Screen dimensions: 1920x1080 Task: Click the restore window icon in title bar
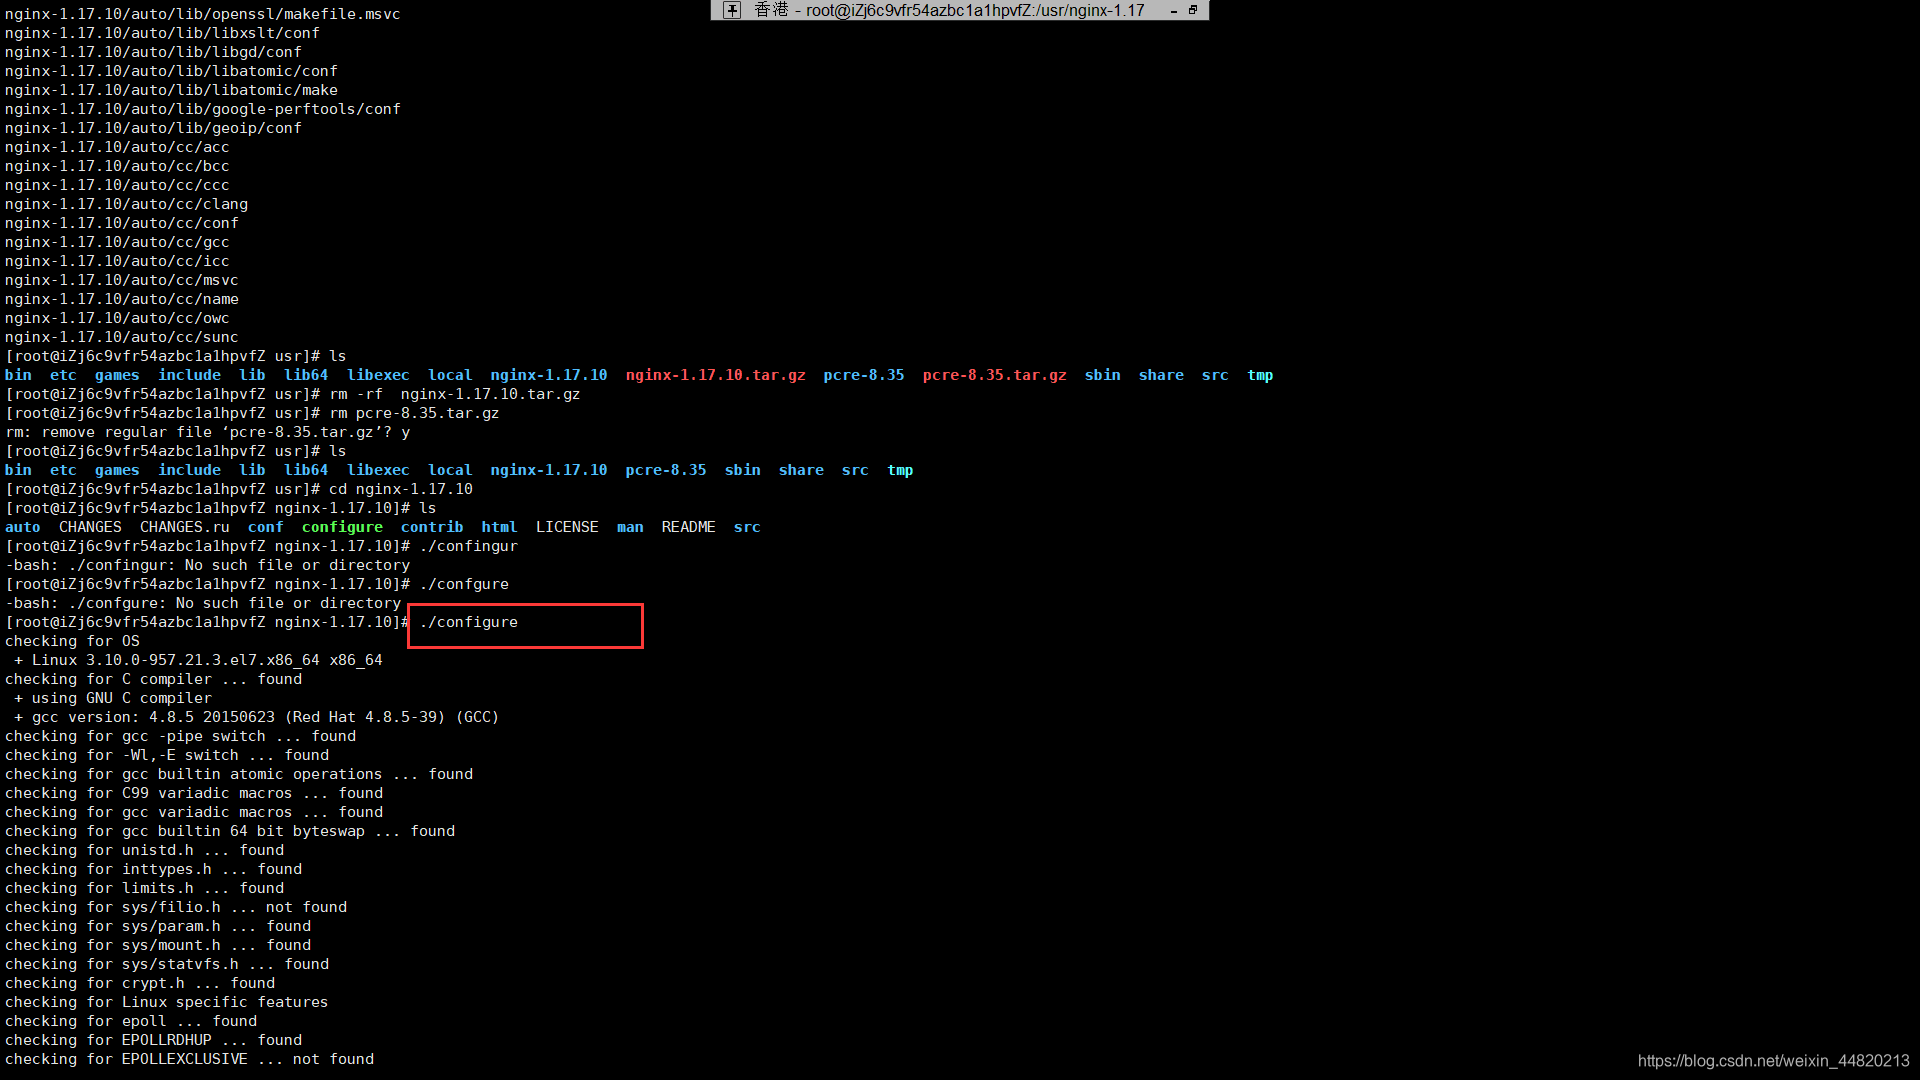pyautogui.click(x=1193, y=10)
